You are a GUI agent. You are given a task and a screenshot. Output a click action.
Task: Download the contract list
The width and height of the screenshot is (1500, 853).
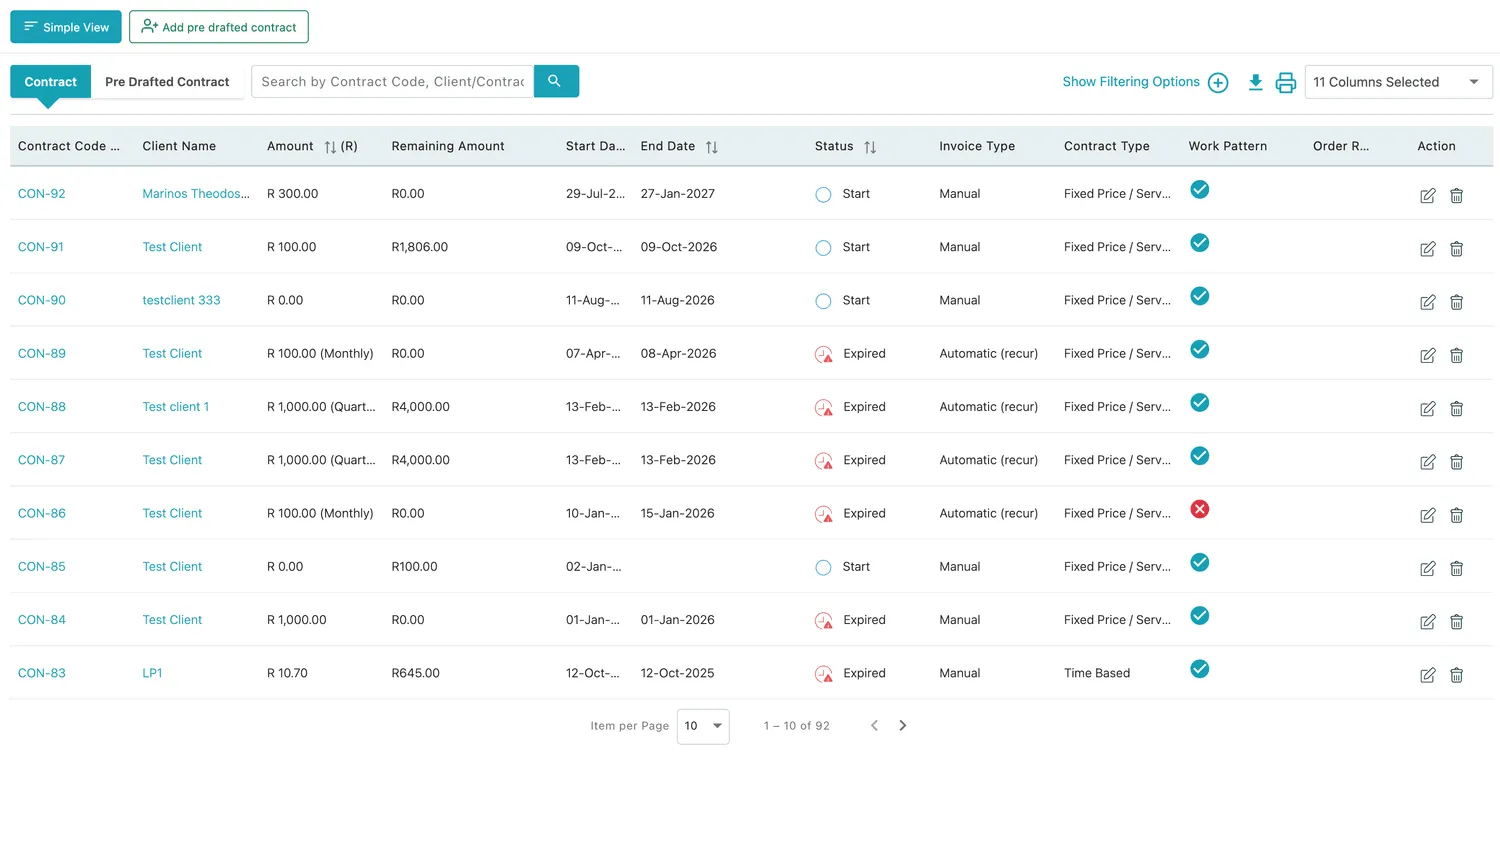pos(1255,82)
